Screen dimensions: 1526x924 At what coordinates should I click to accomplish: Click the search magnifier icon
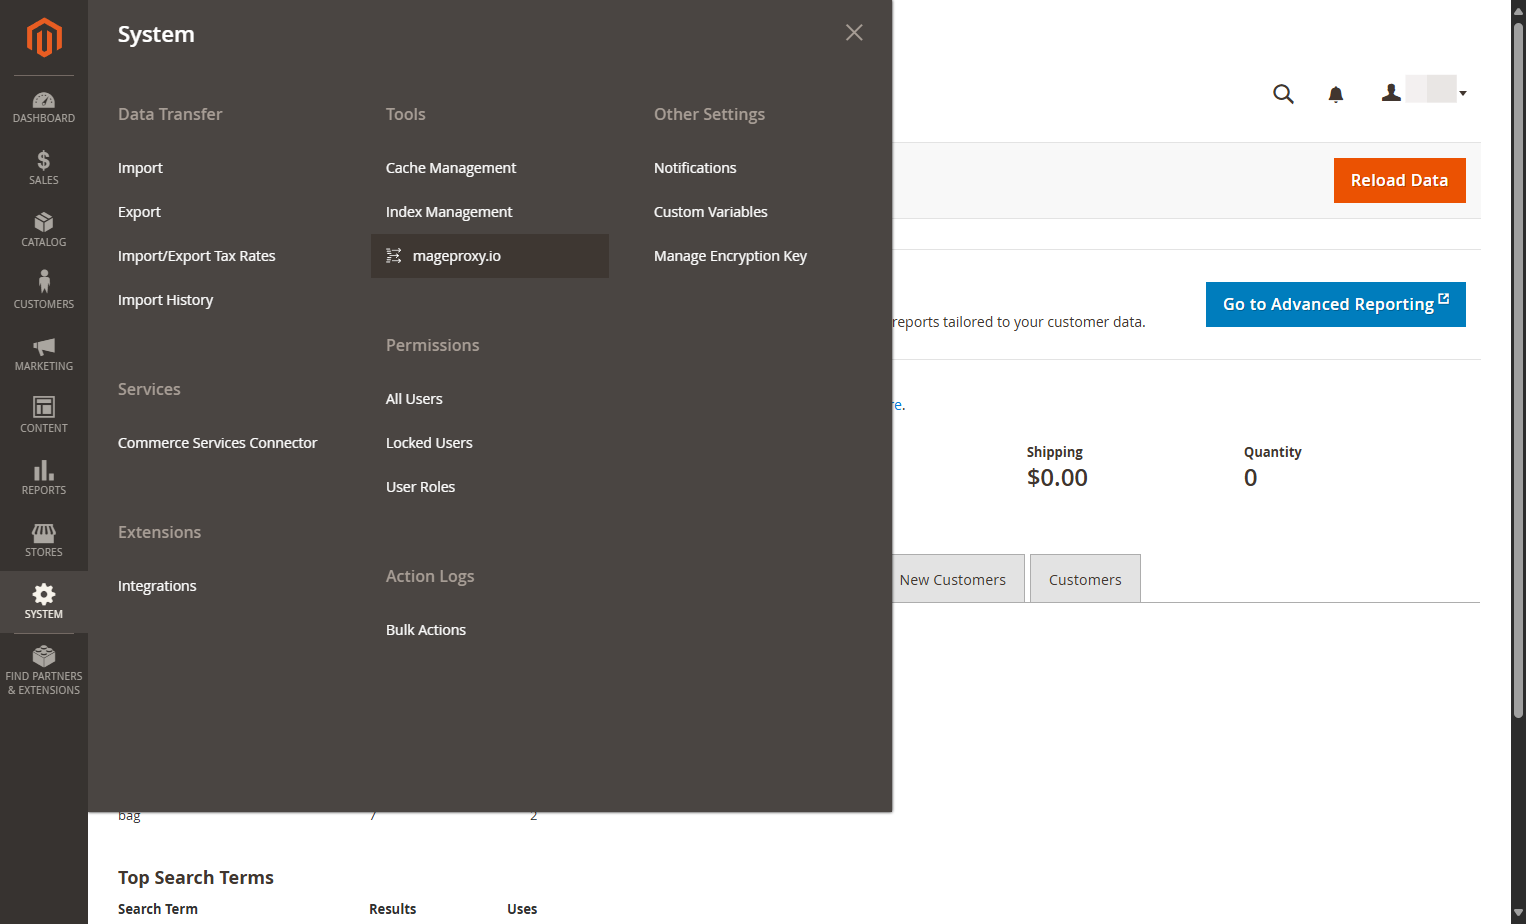pyautogui.click(x=1283, y=94)
